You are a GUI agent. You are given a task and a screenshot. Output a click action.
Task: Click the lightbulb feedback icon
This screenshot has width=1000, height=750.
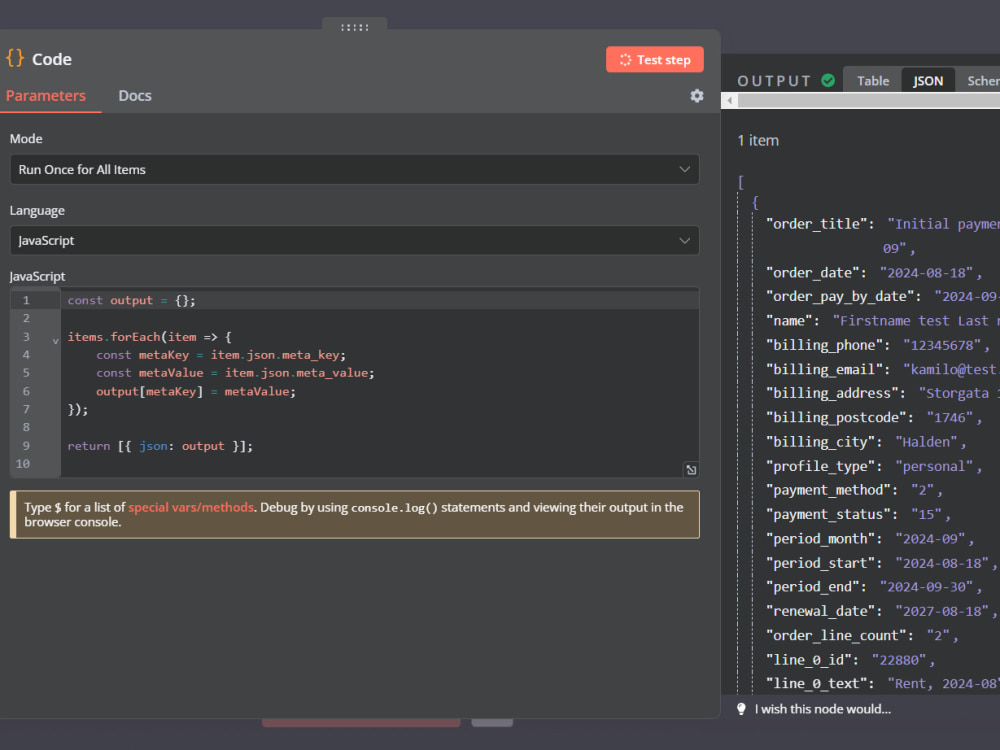pos(741,709)
